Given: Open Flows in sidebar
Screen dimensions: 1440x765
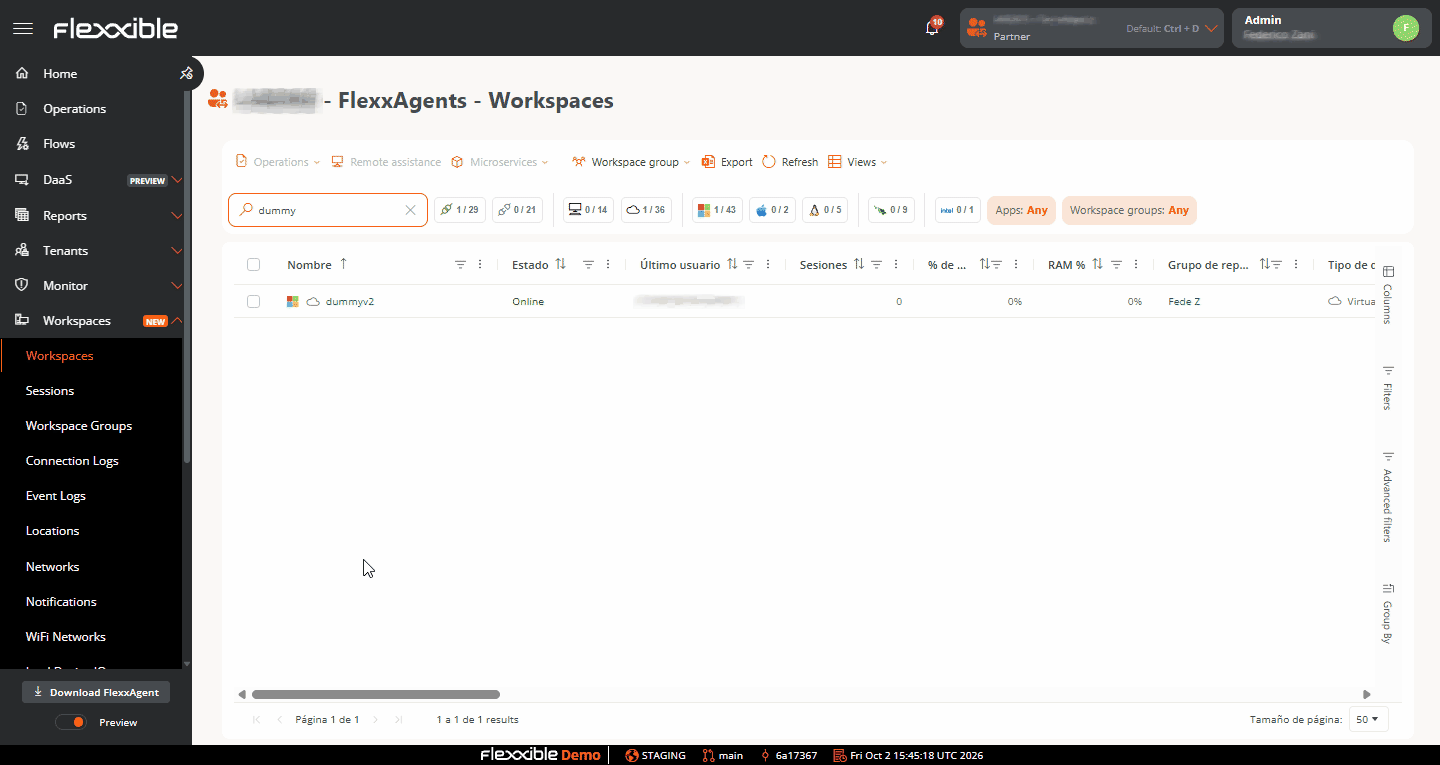Looking at the screenshot, I should tap(59, 144).
